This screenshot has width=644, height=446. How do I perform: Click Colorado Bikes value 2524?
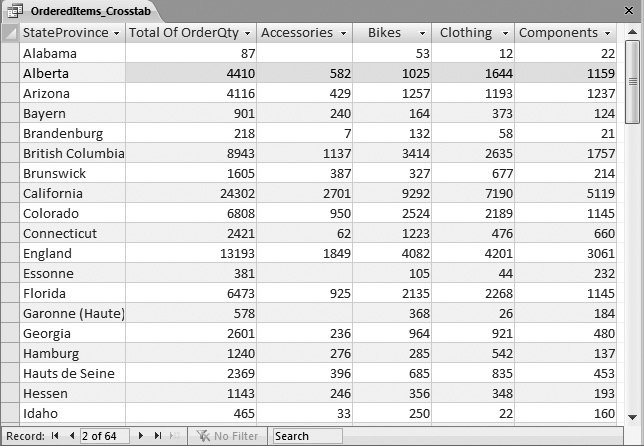(392, 214)
